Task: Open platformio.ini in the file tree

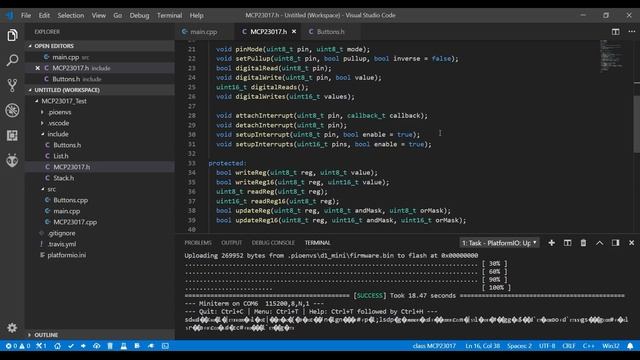Action: [x=100, y=255]
